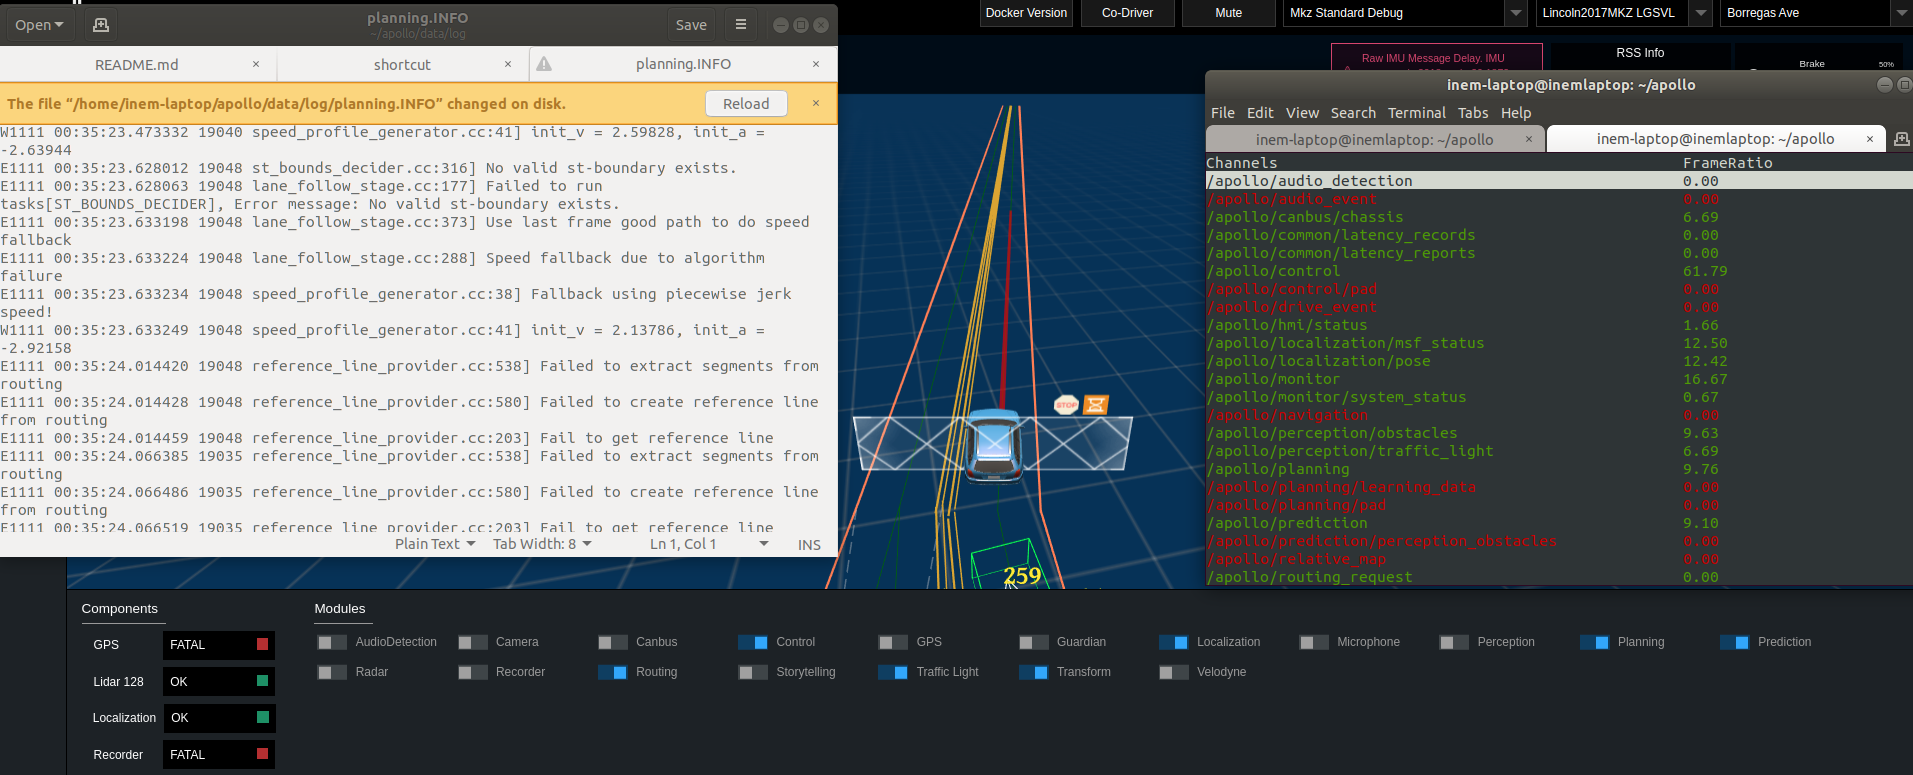
Task: Open the terminal File menu
Action: pyautogui.click(x=1222, y=113)
